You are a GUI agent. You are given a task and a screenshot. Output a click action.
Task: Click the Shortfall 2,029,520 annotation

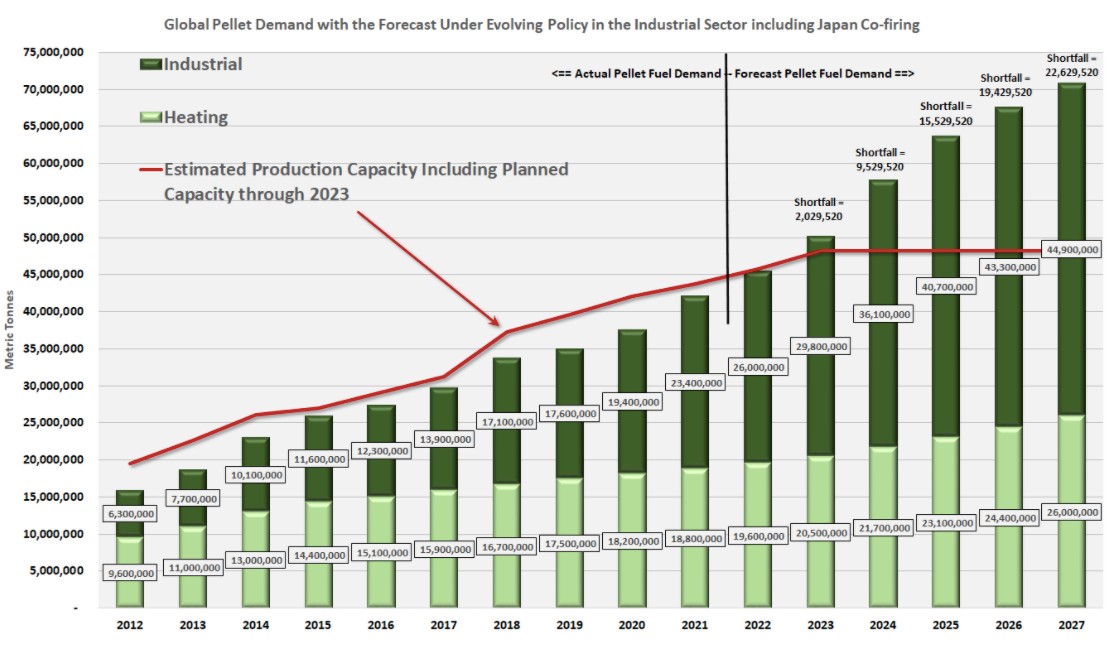pyautogui.click(x=818, y=209)
